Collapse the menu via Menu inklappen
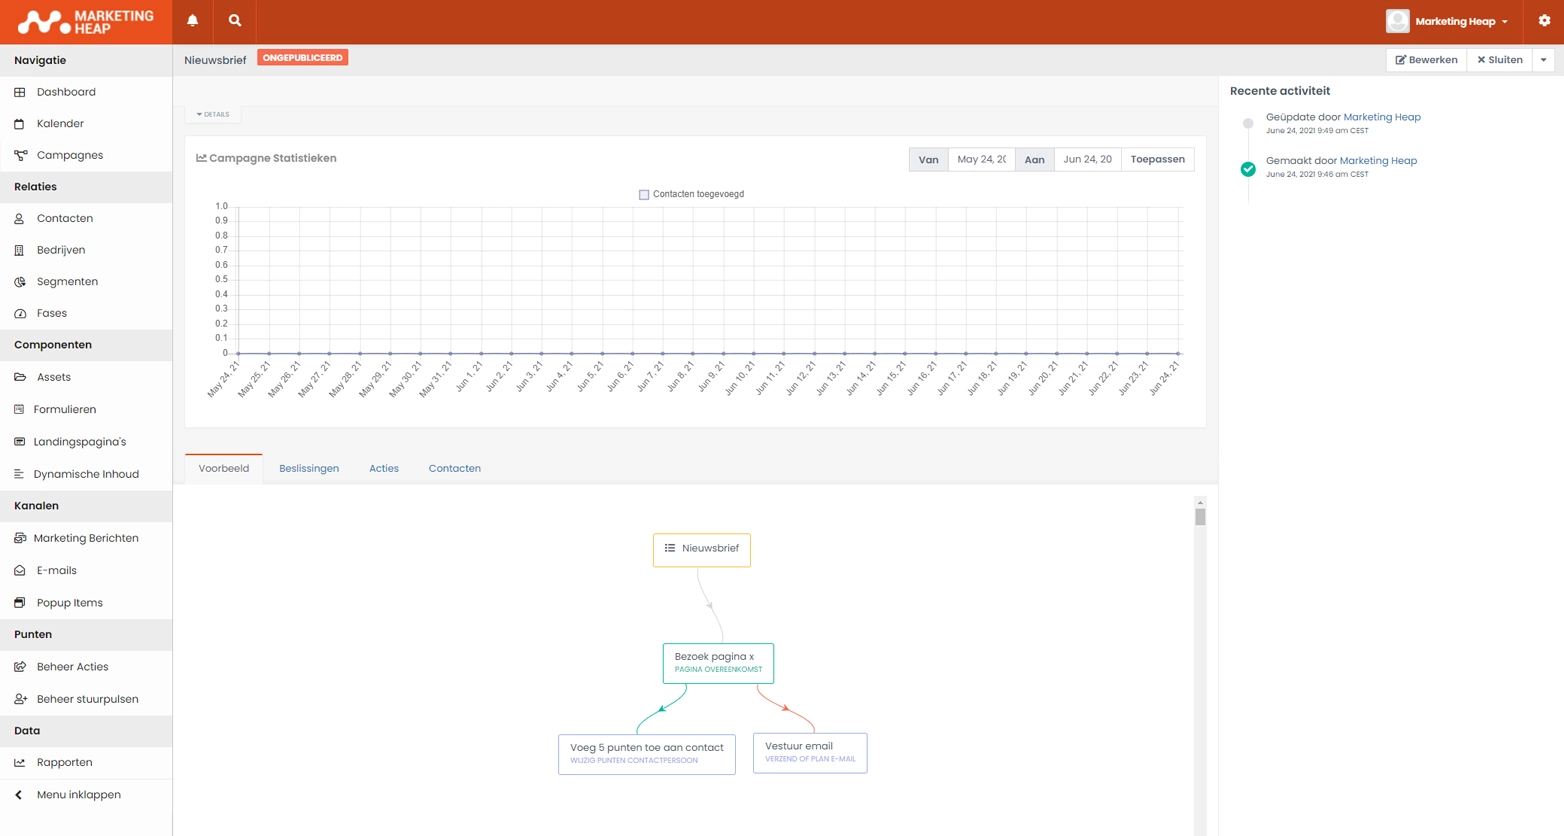 click(x=79, y=795)
